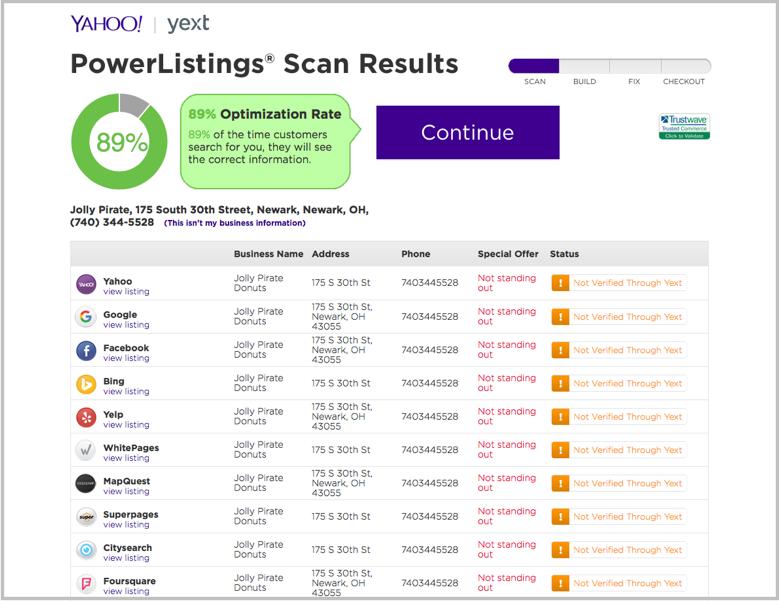The height and width of the screenshot is (601, 779).
Task: Click "Not standing out" in Citysearch row
Action: click(507, 549)
